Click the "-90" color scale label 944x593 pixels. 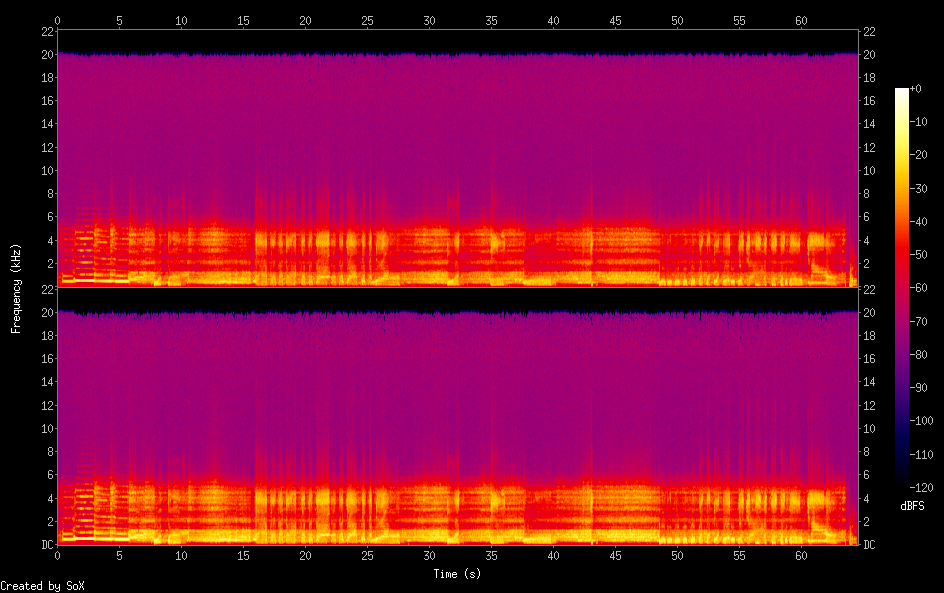919,388
